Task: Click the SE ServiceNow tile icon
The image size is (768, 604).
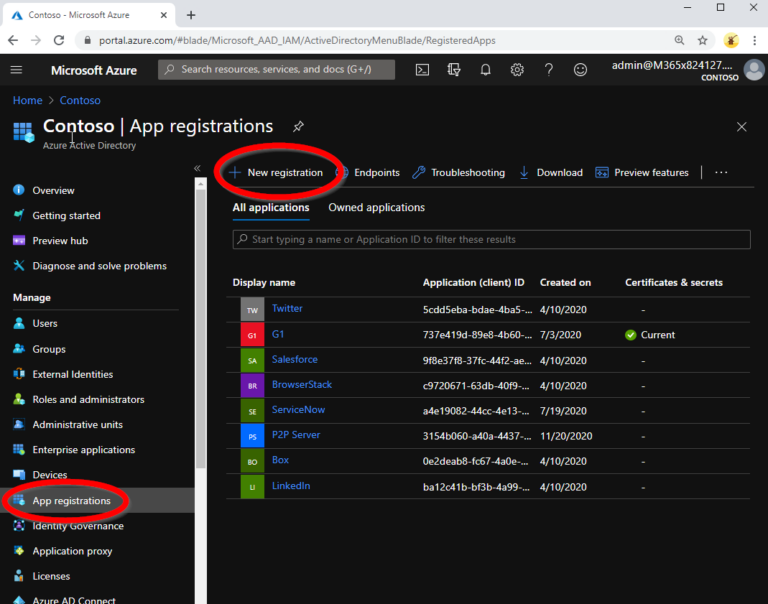Action: tap(252, 411)
